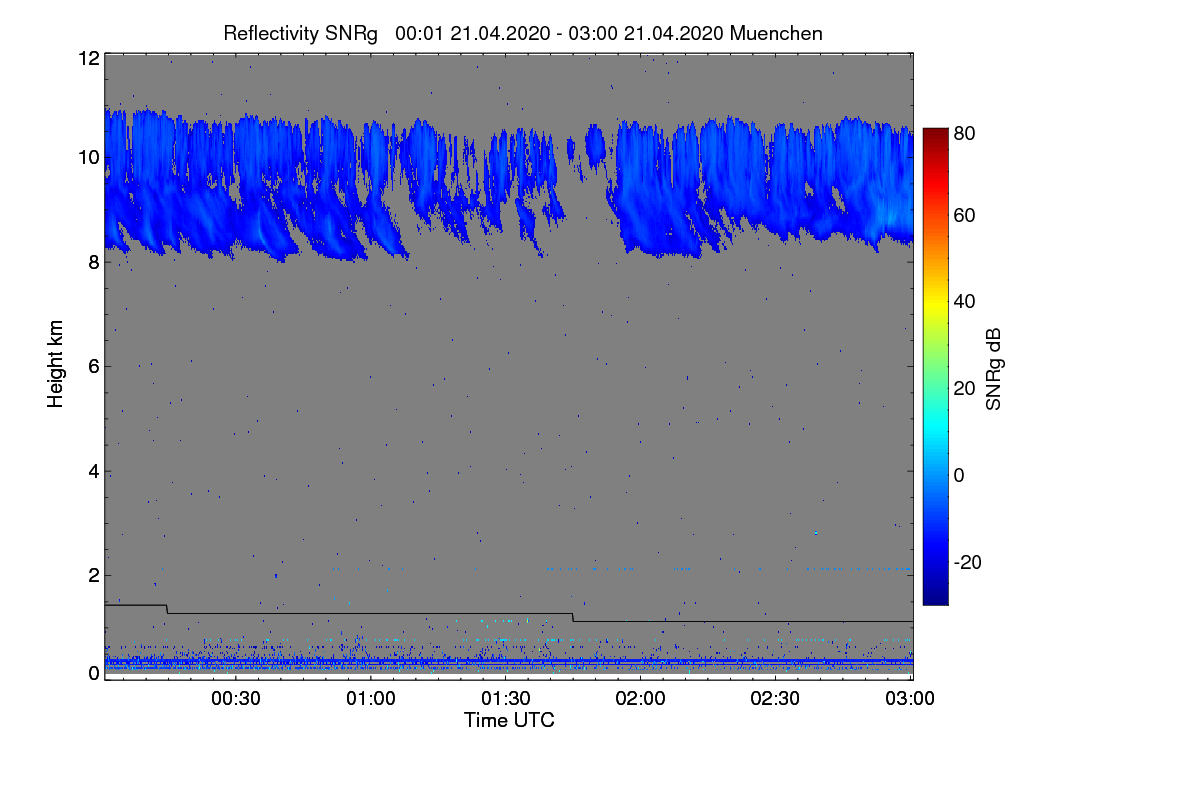Click the height tick label 12
Screen dimensions: 1200x800
click(x=88, y=59)
